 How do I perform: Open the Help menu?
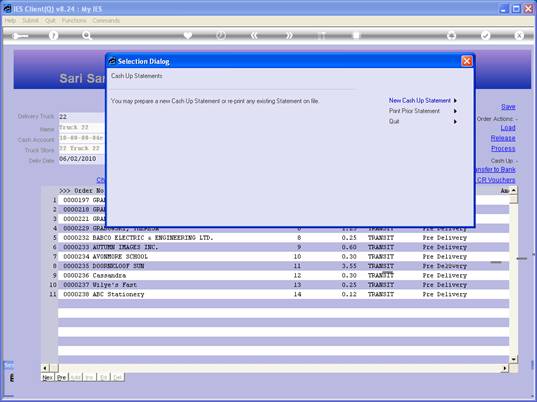tap(10, 21)
